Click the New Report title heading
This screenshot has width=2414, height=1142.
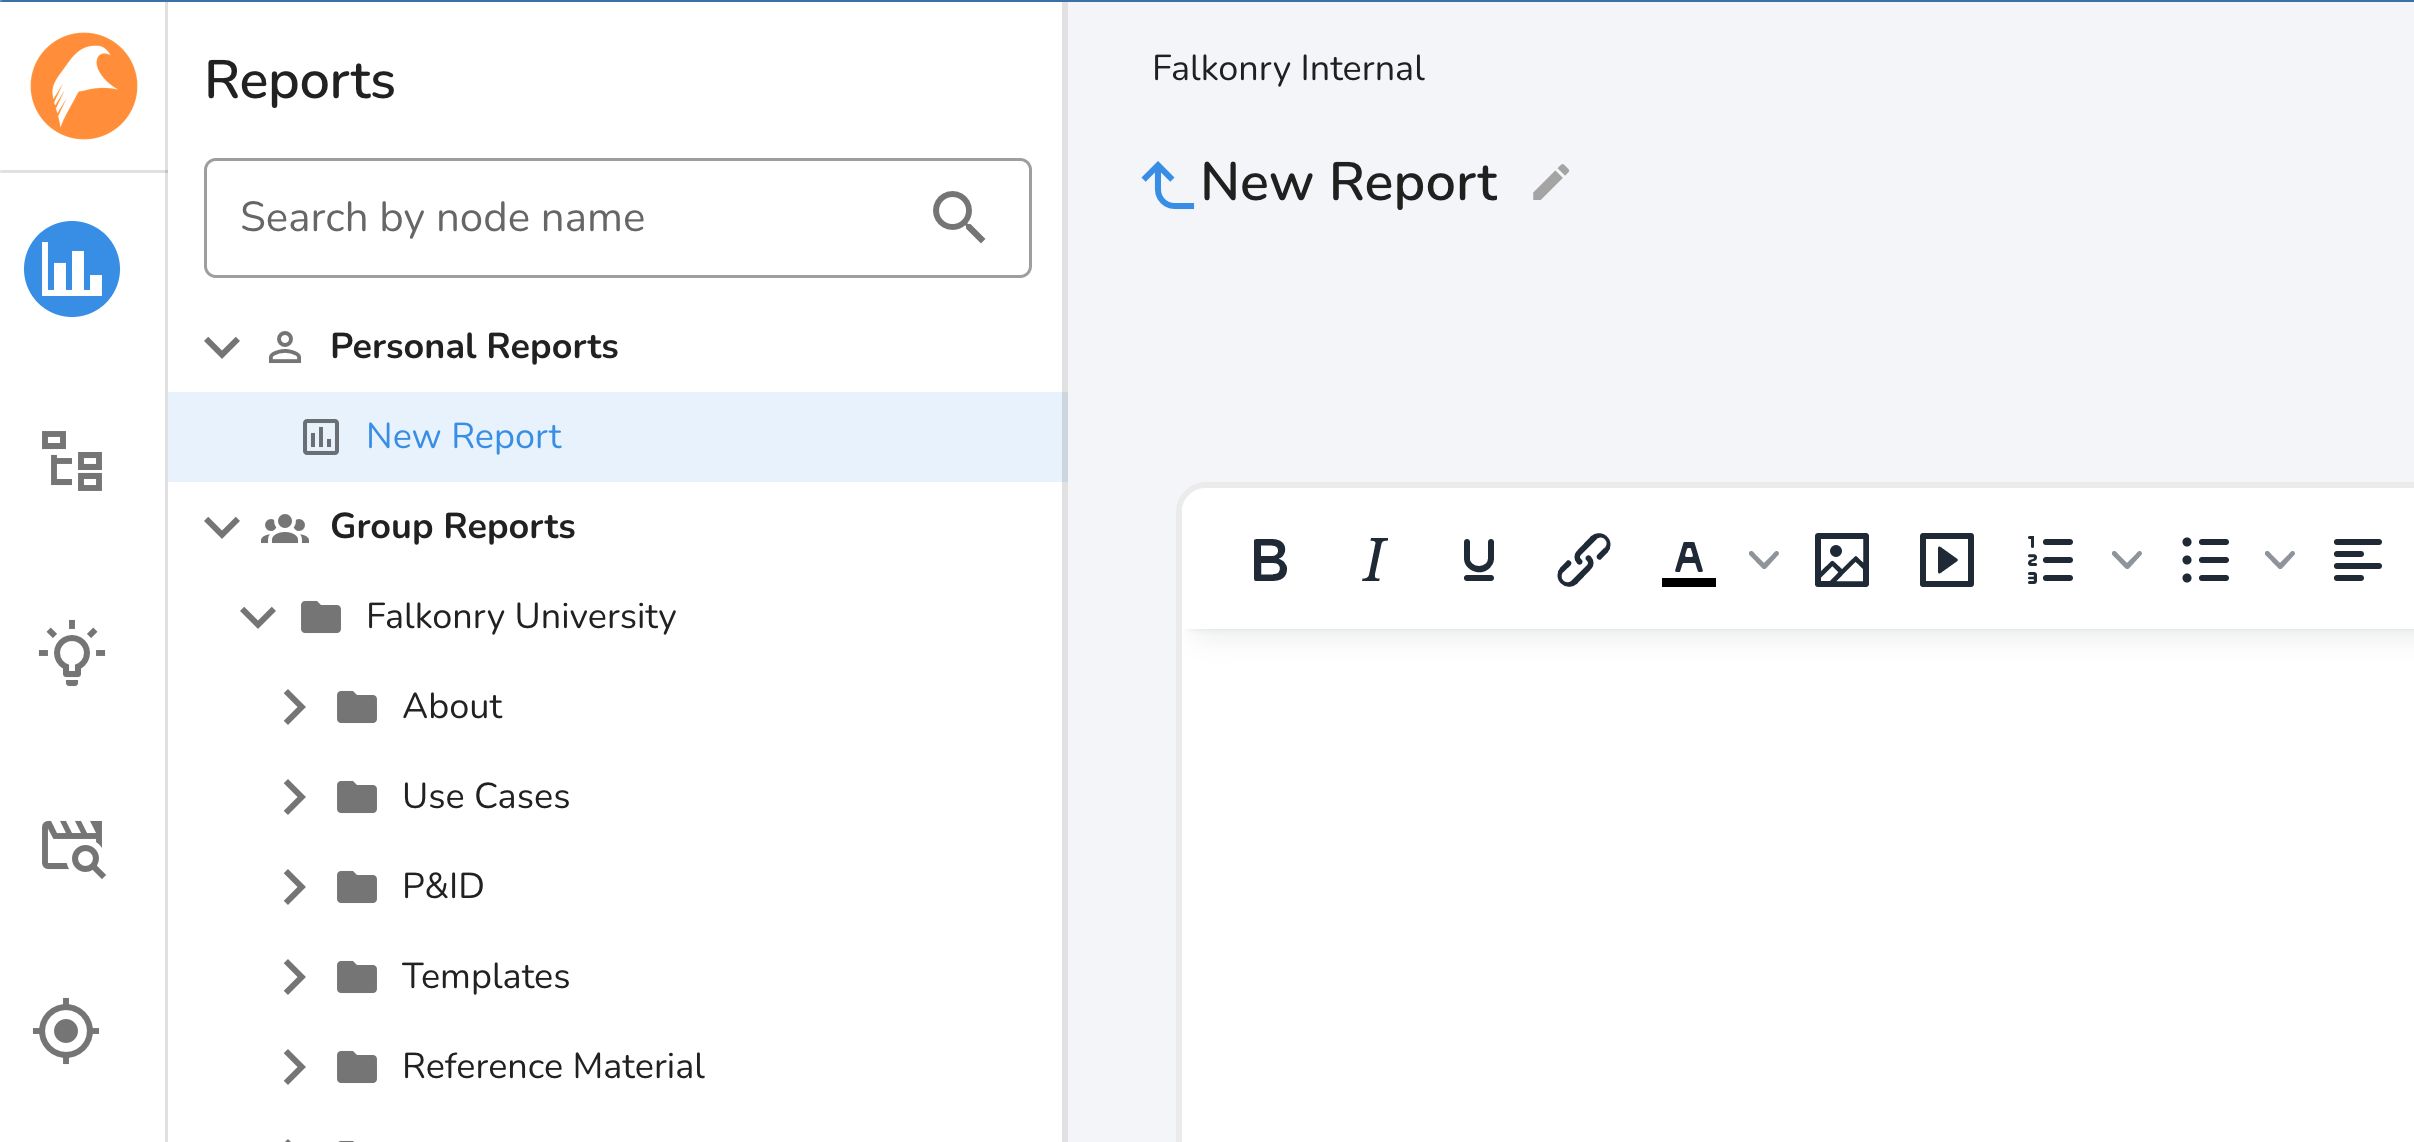(x=1349, y=182)
